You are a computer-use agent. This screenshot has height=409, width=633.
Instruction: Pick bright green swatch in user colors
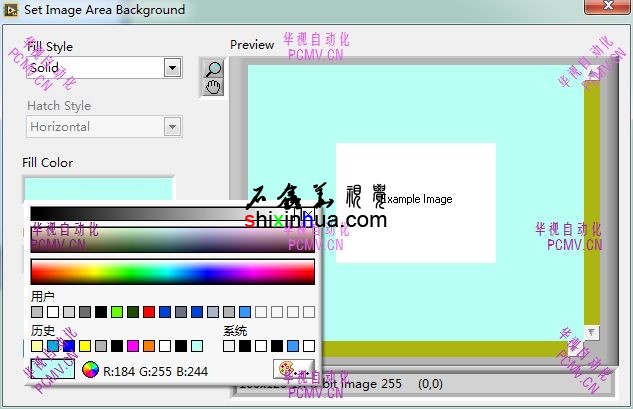click(x=117, y=313)
